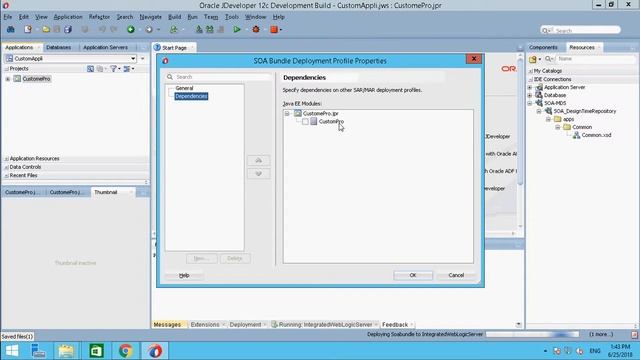Click the red Terminate stop icon
The width and height of the screenshot is (640, 360).
tap(274, 29)
